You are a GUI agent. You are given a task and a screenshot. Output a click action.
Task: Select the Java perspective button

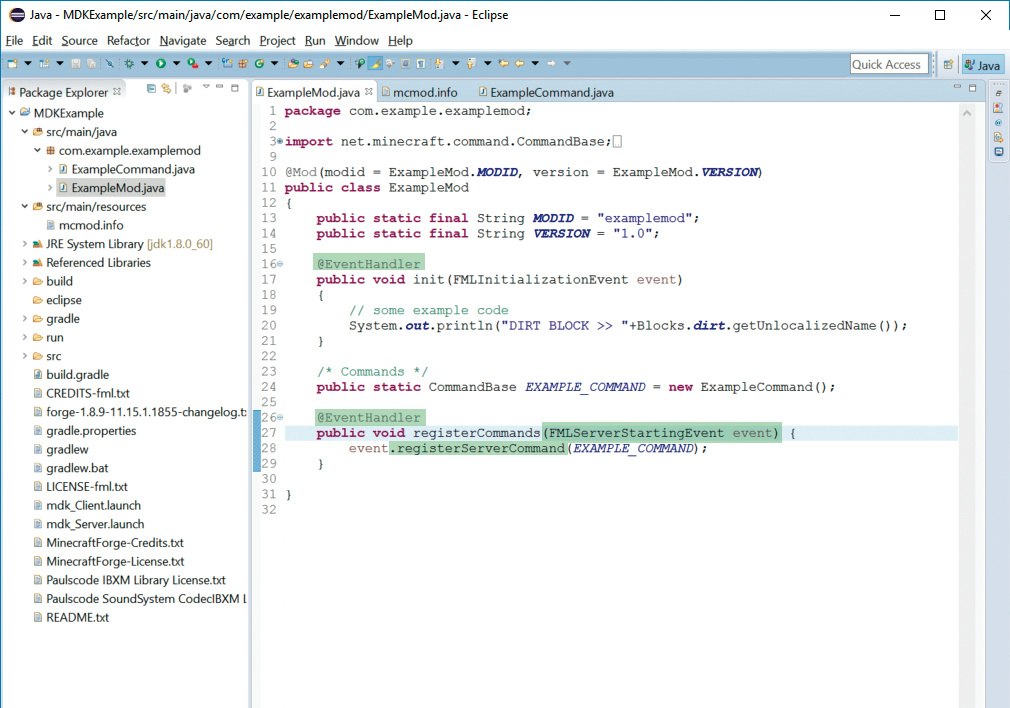point(981,65)
